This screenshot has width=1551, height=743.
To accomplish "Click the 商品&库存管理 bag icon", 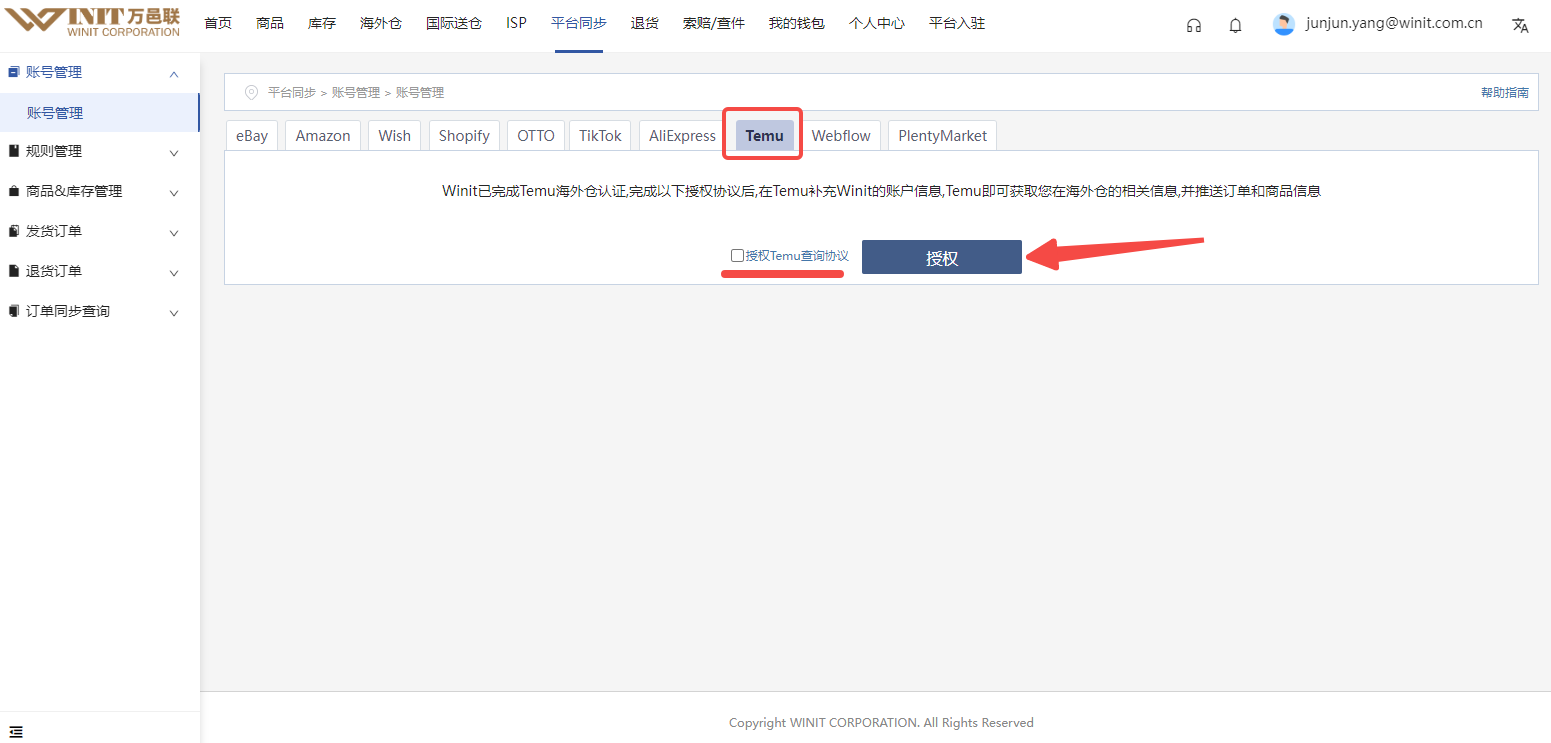I will coord(14,191).
